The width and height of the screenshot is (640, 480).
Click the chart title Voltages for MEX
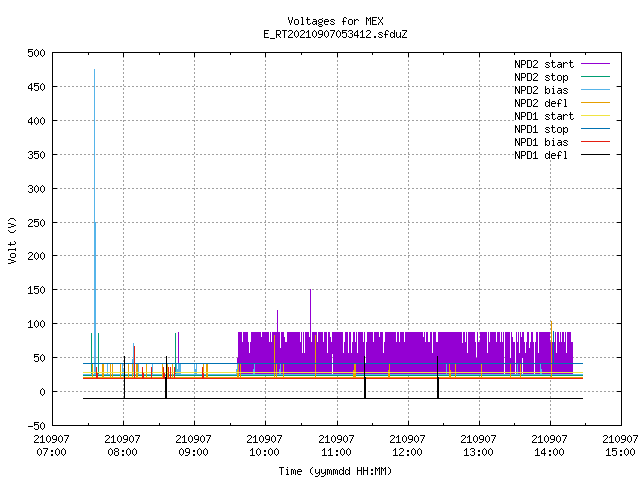335,21
